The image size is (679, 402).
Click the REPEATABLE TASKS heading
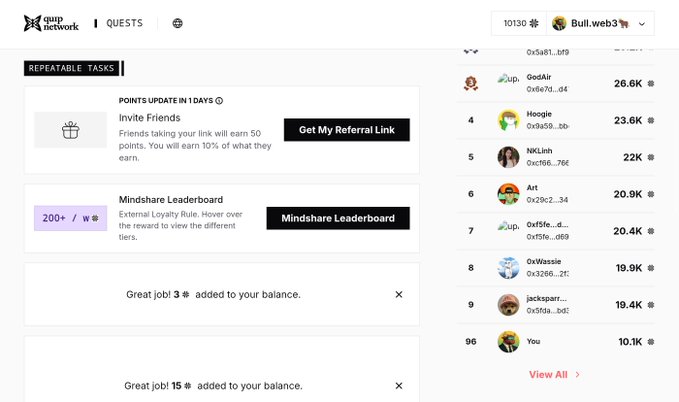tap(71, 68)
